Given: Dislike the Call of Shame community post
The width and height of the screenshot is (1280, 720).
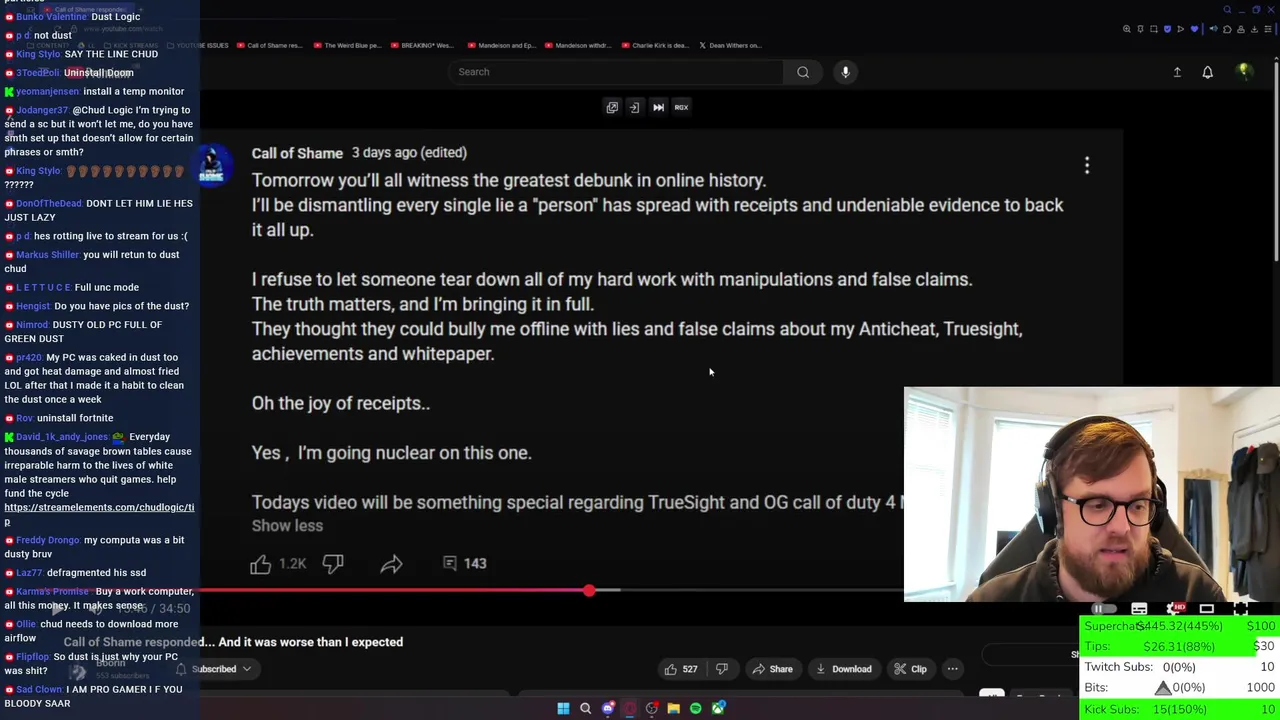Looking at the screenshot, I should click(x=333, y=563).
